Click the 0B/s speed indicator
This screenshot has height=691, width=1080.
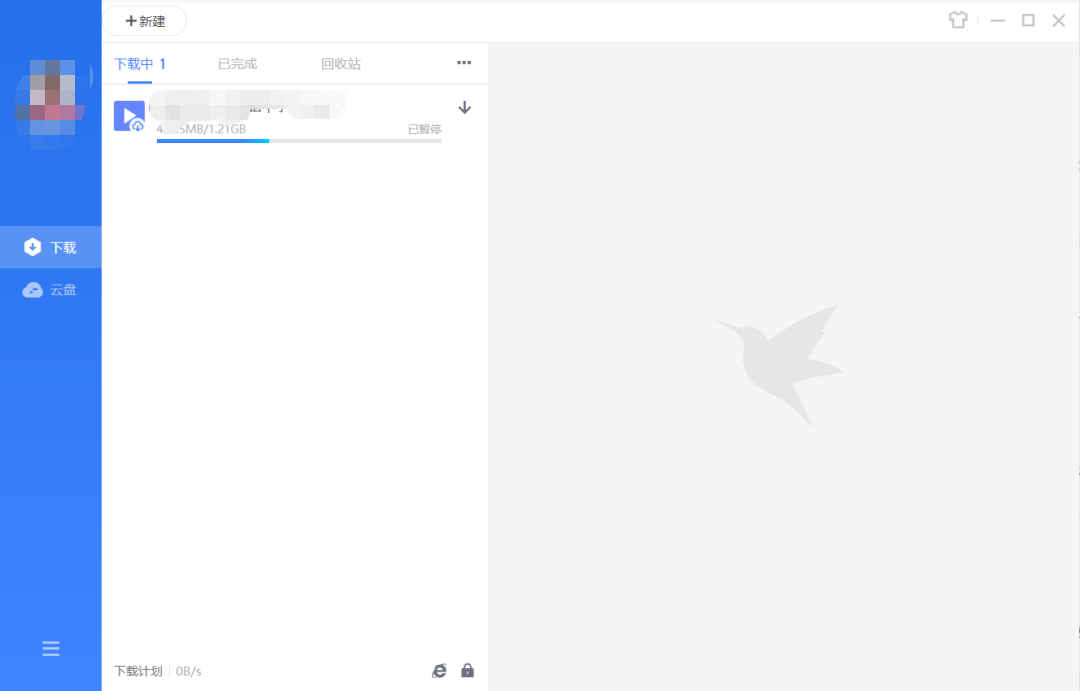[x=189, y=671]
